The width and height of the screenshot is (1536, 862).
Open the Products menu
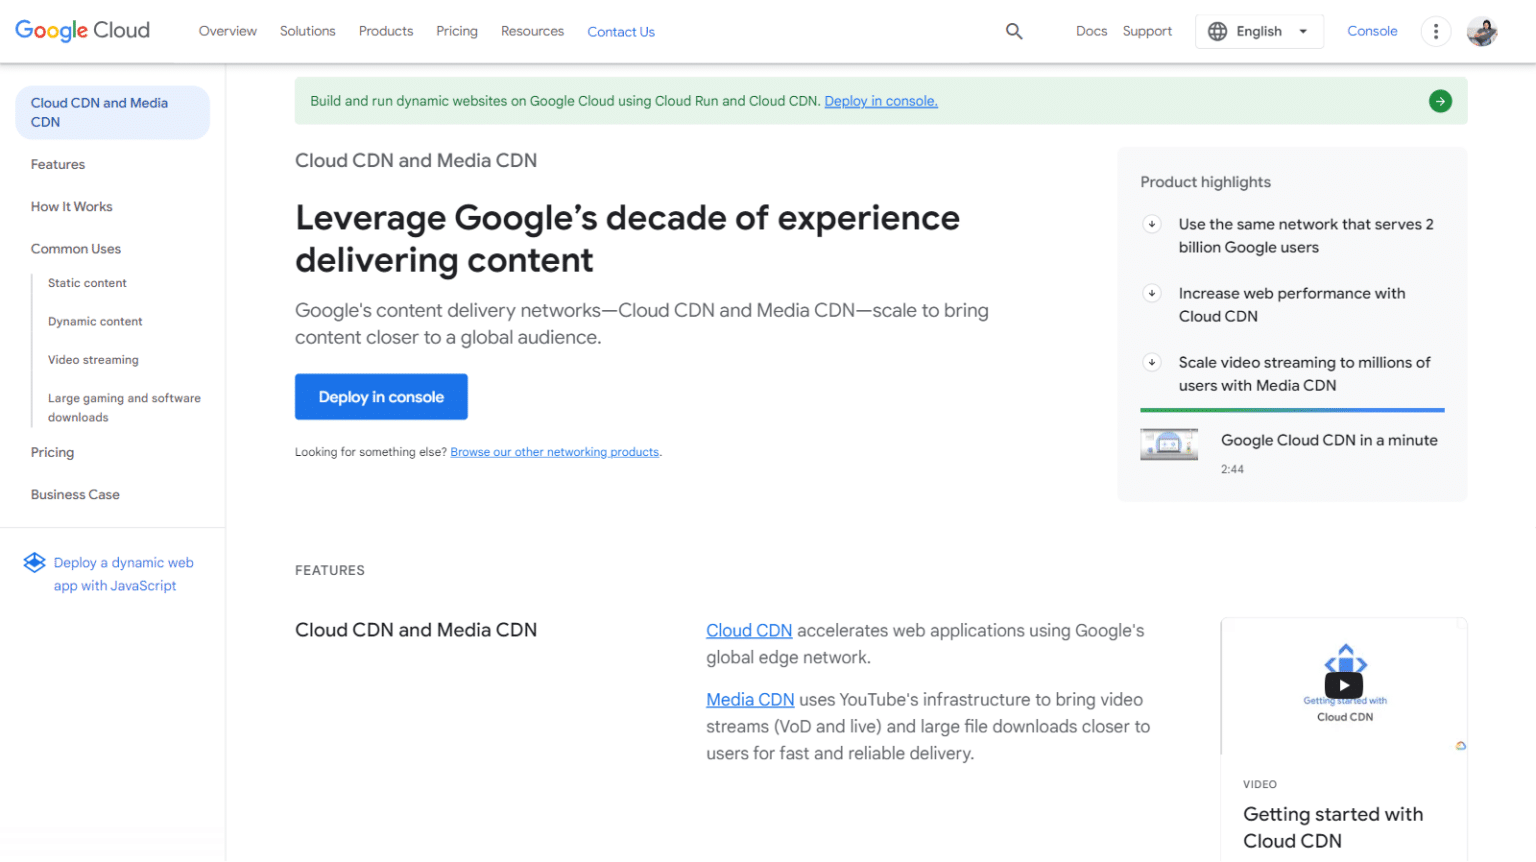coord(386,31)
